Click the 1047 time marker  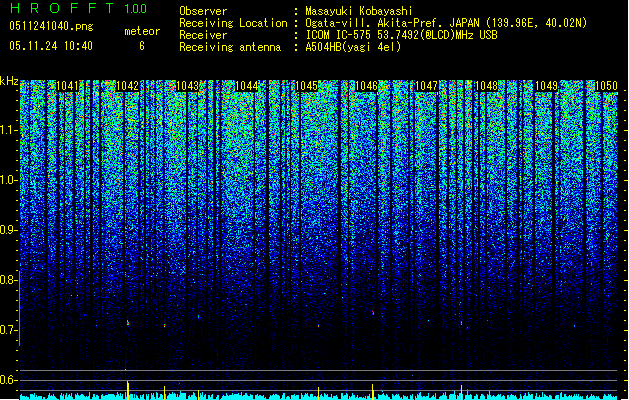click(x=426, y=86)
